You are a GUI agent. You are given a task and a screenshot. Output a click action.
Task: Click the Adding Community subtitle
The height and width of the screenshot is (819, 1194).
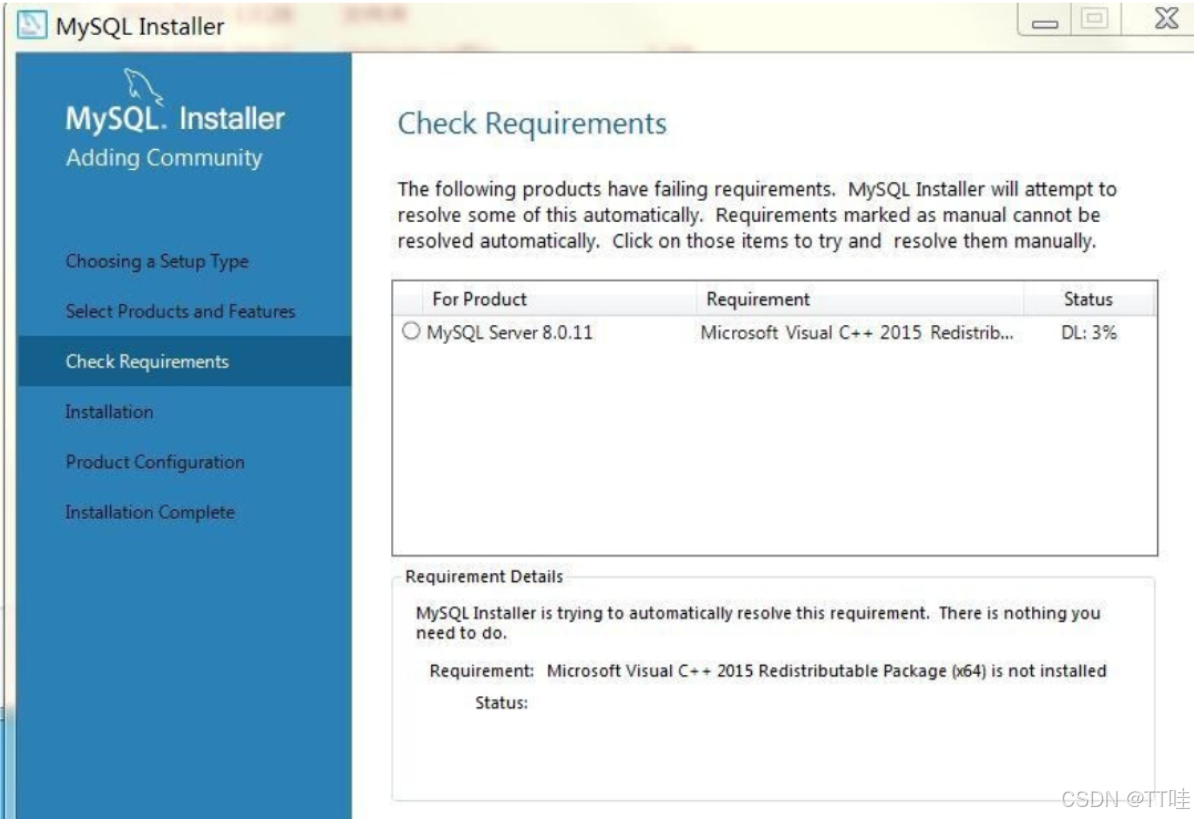164,158
